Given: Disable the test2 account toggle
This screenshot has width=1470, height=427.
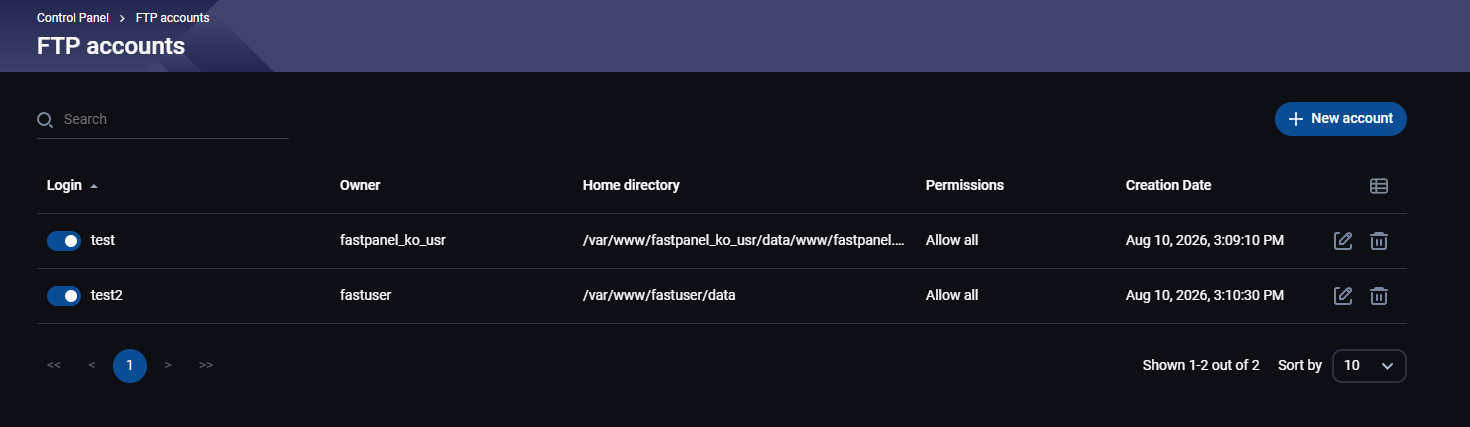Looking at the screenshot, I should point(64,295).
